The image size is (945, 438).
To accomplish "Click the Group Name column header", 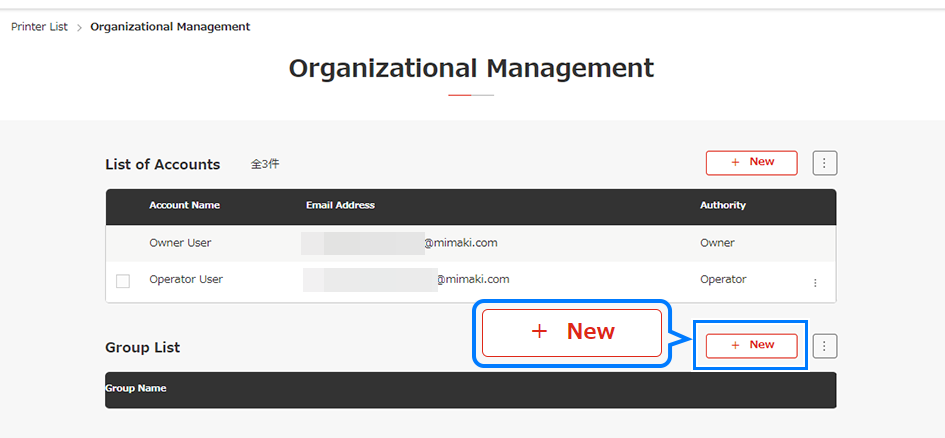I will pyautogui.click(x=136, y=388).
